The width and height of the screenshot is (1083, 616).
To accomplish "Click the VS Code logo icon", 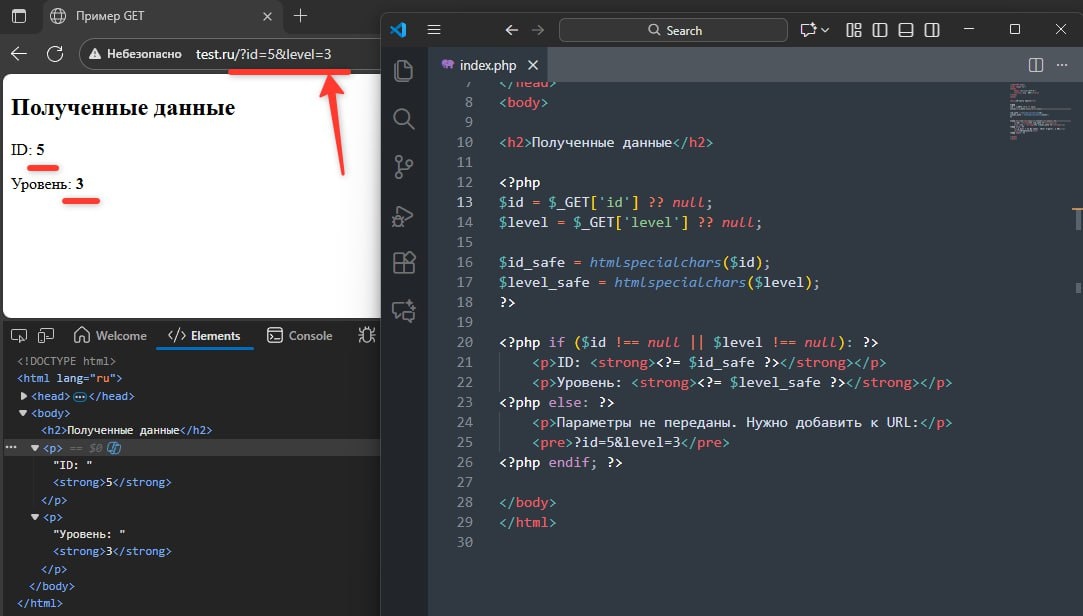I will click(x=399, y=30).
